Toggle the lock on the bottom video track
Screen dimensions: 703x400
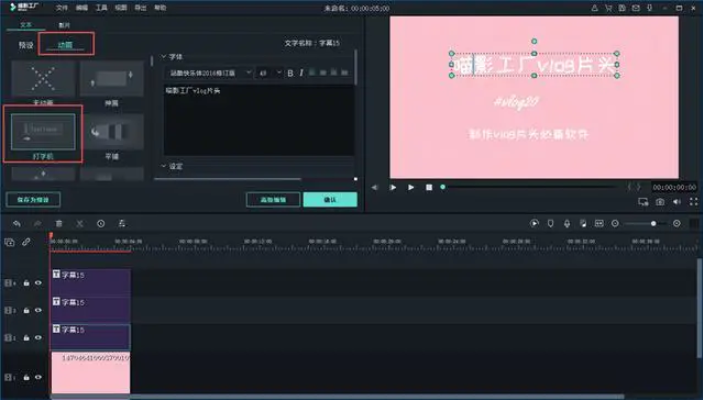point(26,377)
